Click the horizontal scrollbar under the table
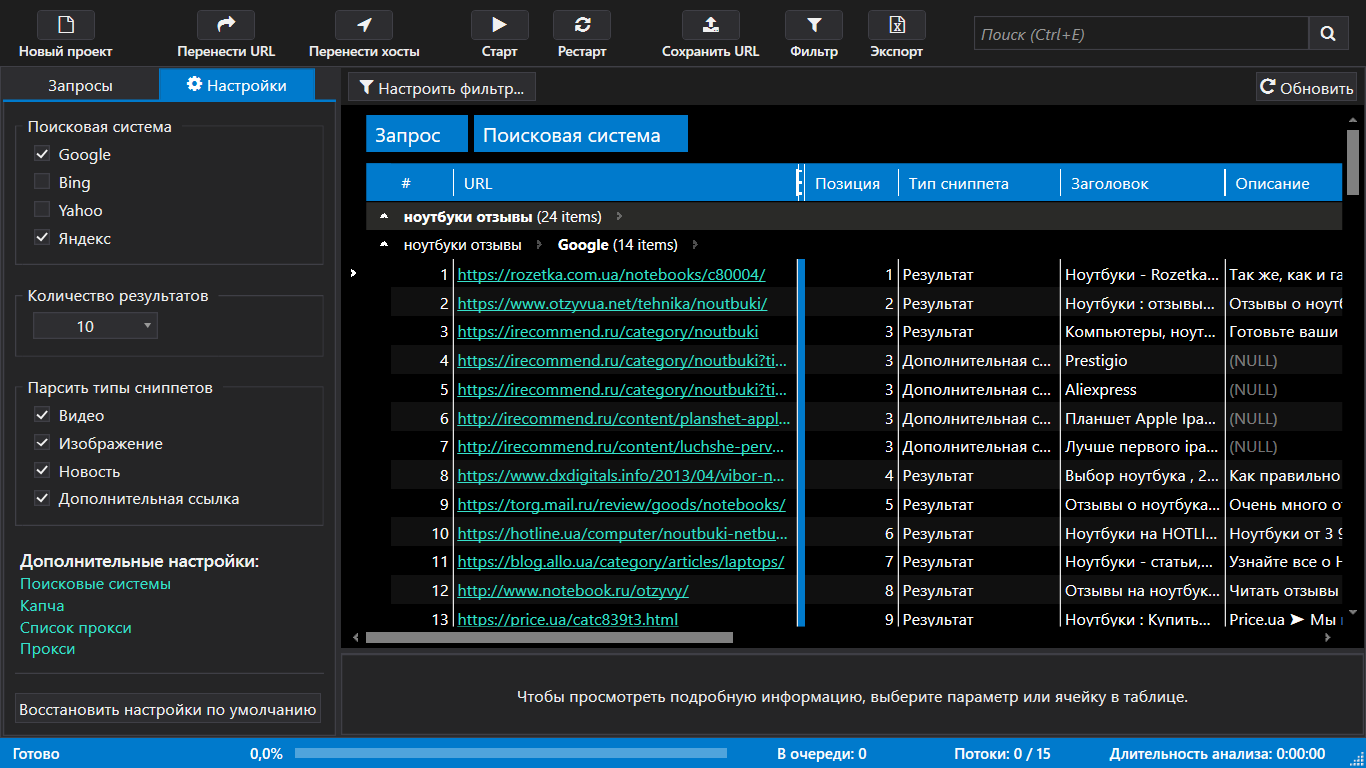The height and width of the screenshot is (768, 1366). tap(548, 637)
